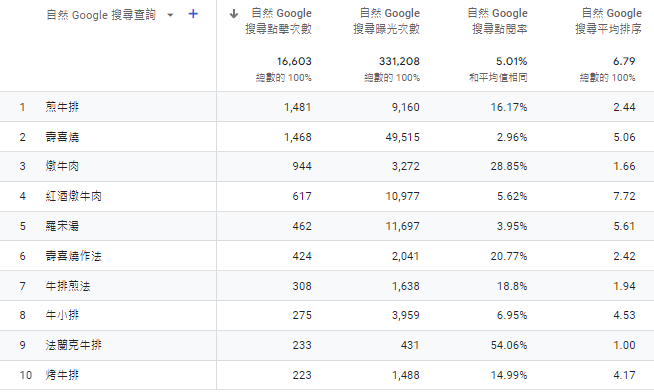654x392 pixels.
Task: Click average position value 1.66
Action: point(624,166)
